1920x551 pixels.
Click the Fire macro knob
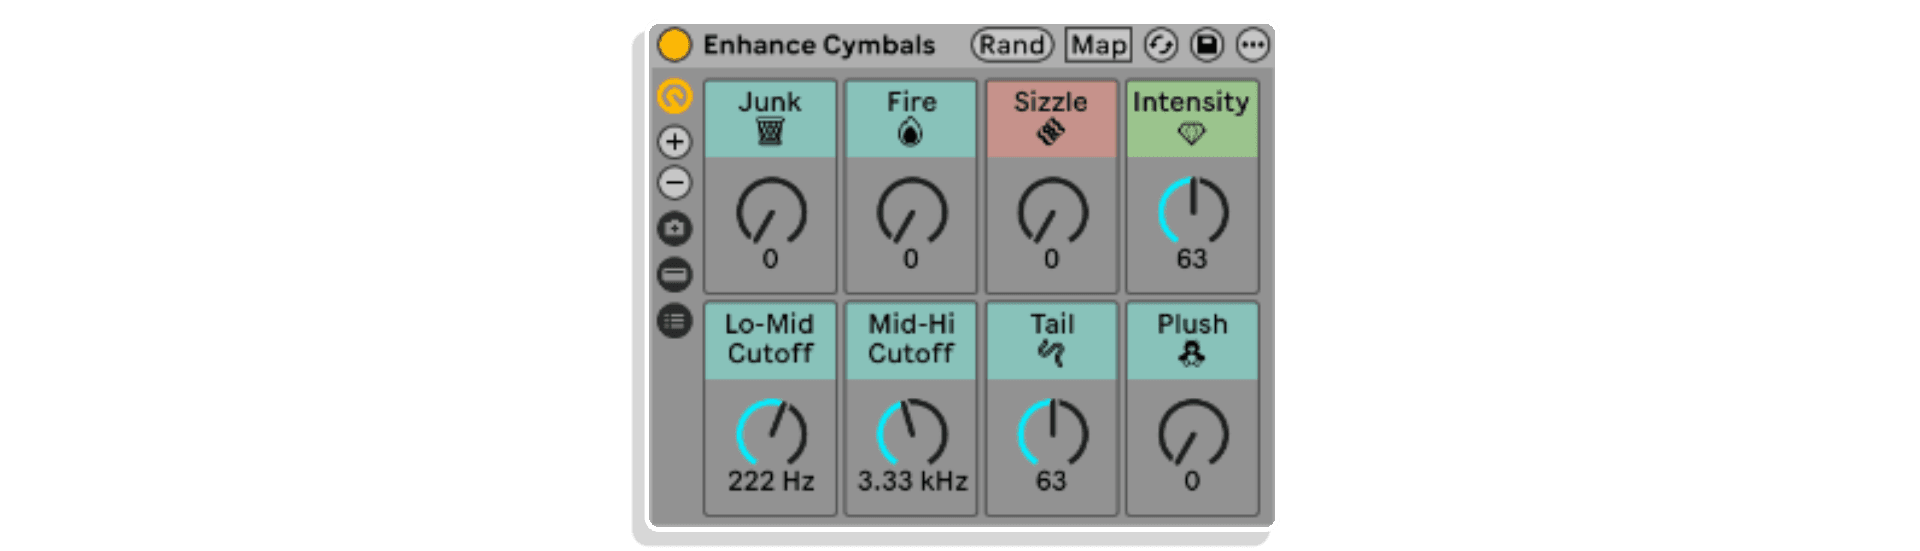tap(911, 211)
